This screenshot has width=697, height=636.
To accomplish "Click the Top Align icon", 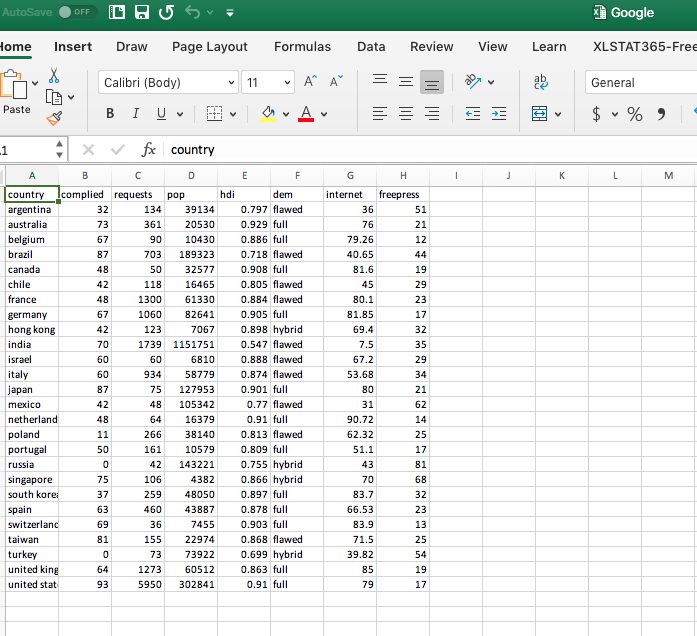I will pyautogui.click(x=380, y=81).
